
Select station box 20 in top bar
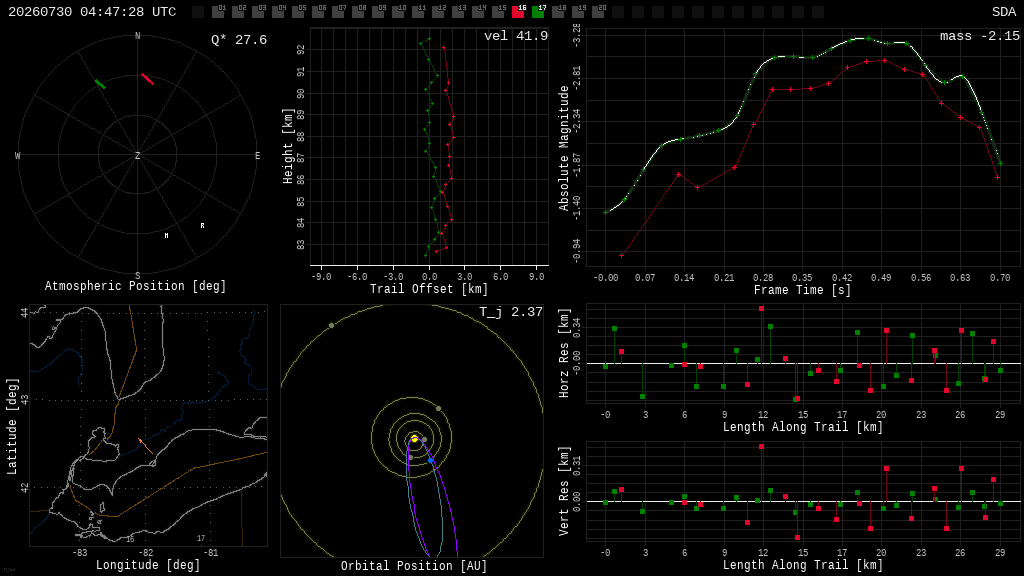pyautogui.click(x=598, y=12)
